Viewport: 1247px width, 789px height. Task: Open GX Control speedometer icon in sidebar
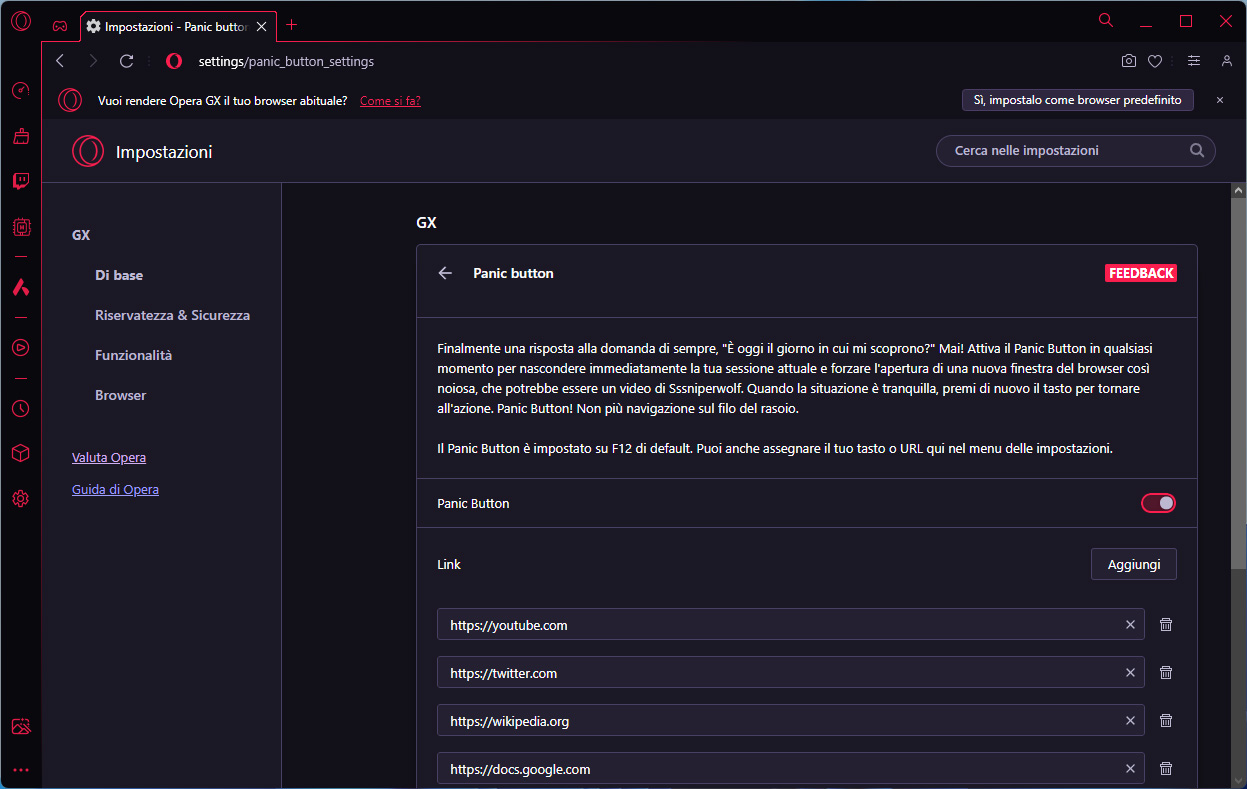pos(21,91)
